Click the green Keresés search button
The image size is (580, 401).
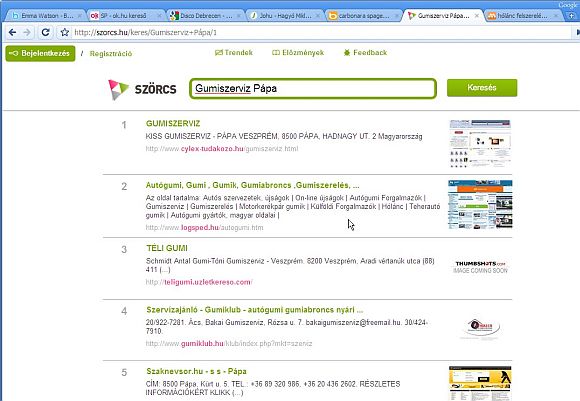point(482,88)
